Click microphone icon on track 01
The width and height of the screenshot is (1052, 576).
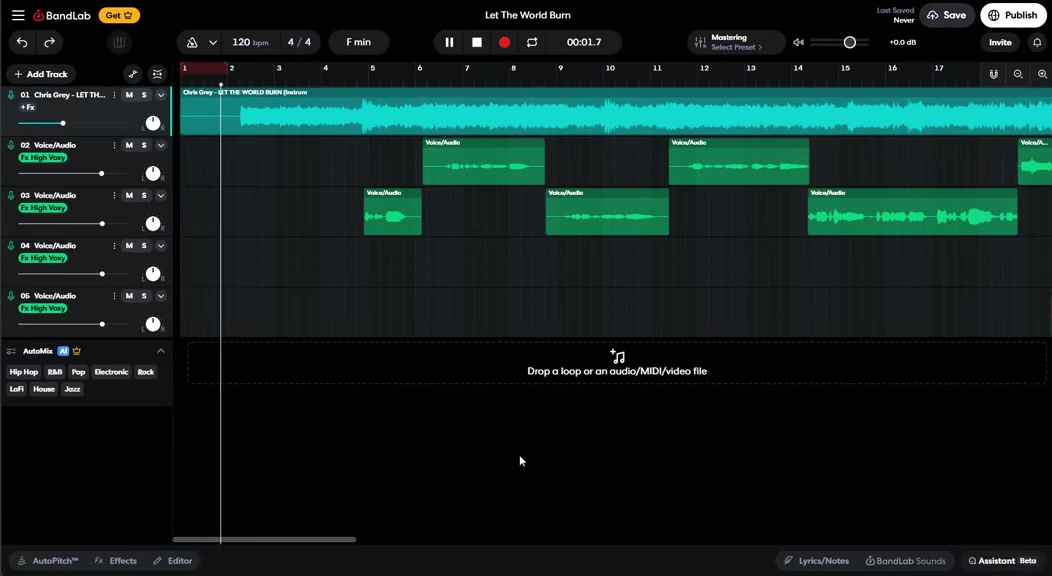point(11,95)
